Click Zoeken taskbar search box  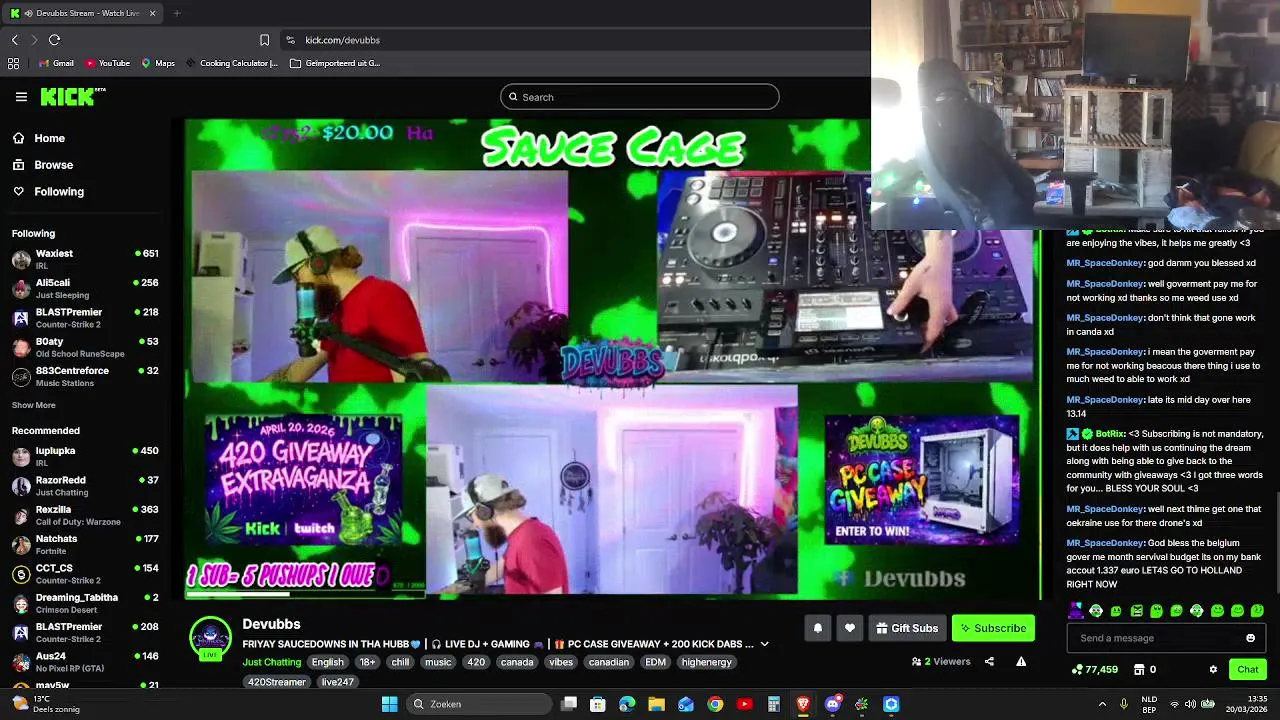pyautogui.click(x=480, y=704)
